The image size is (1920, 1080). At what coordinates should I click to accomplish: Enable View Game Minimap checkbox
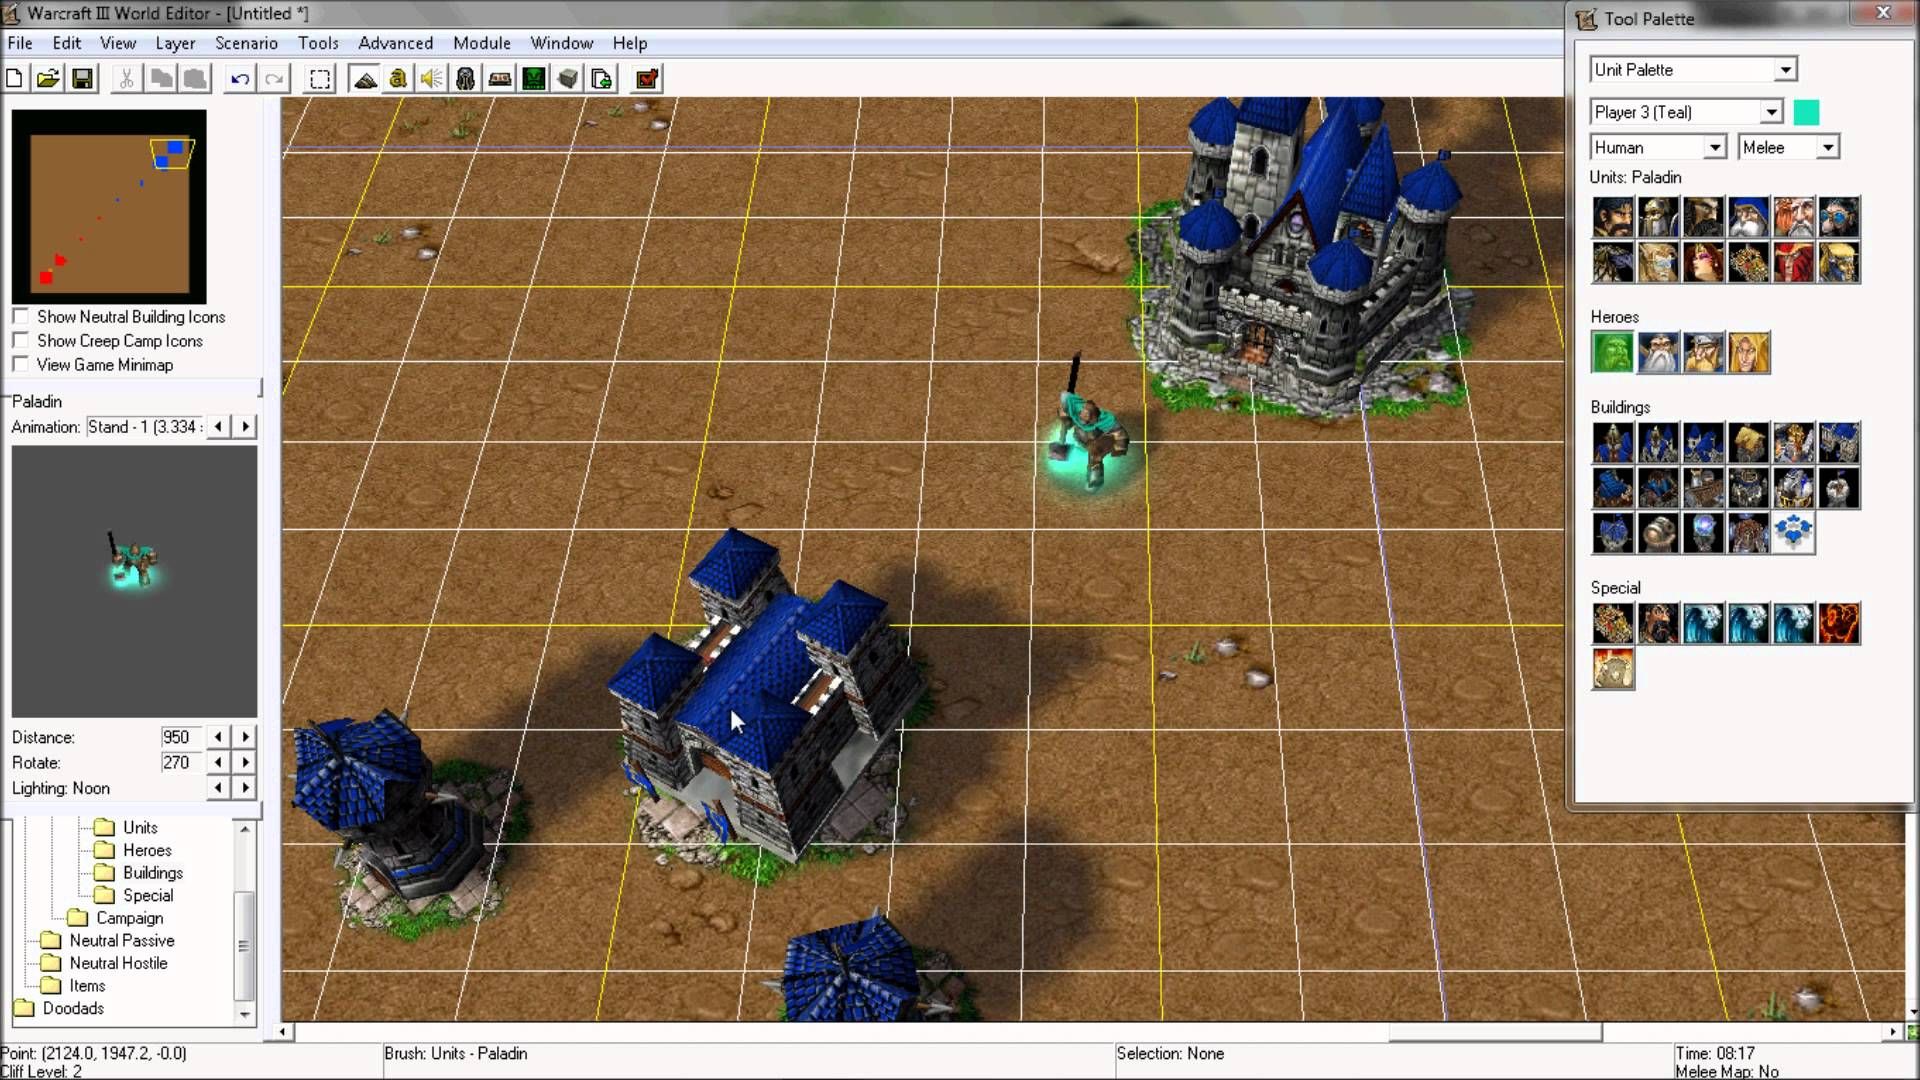pyautogui.click(x=20, y=364)
